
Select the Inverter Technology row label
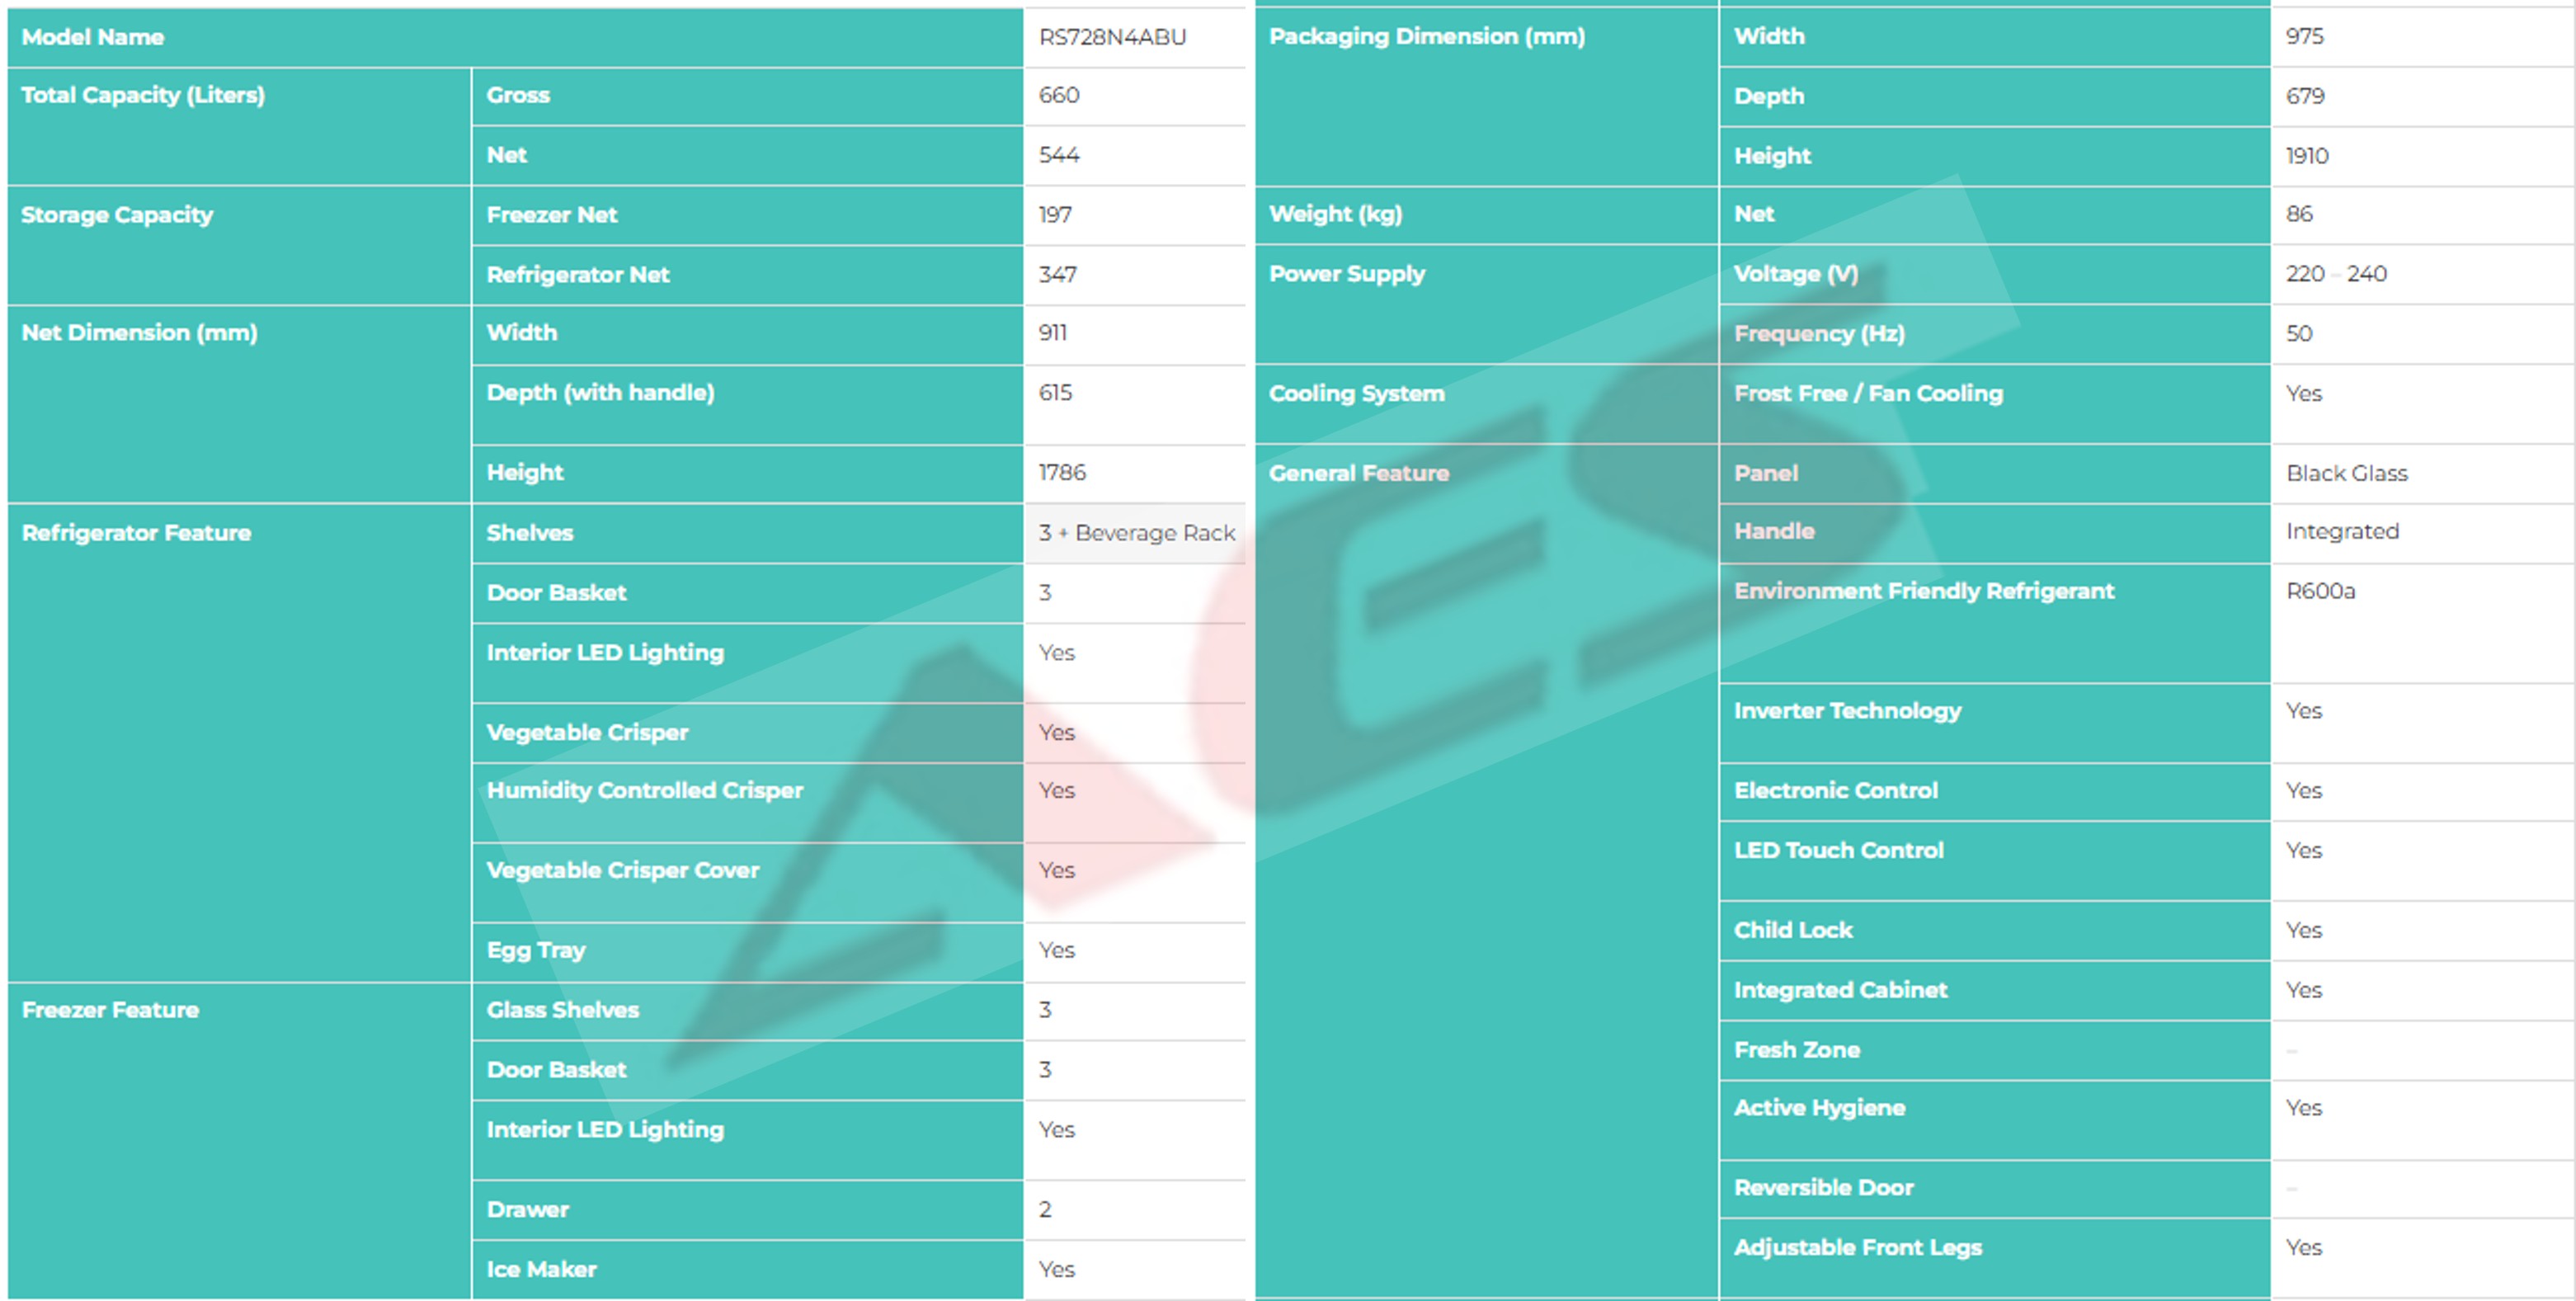click(1847, 711)
